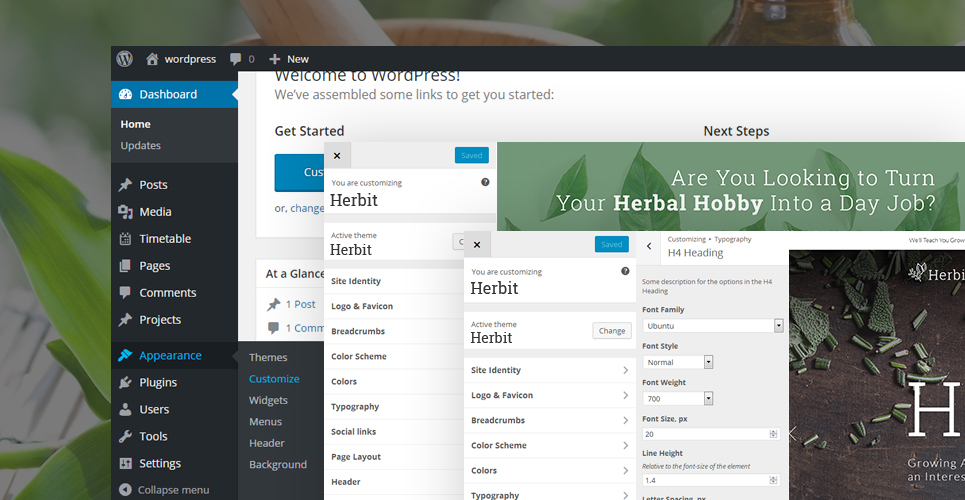Select Home under Dashboard

point(135,124)
